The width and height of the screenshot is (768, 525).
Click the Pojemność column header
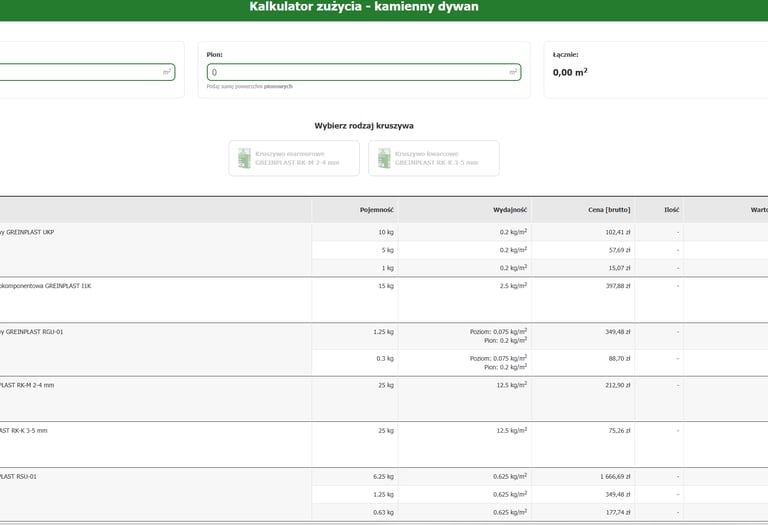point(377,210)
